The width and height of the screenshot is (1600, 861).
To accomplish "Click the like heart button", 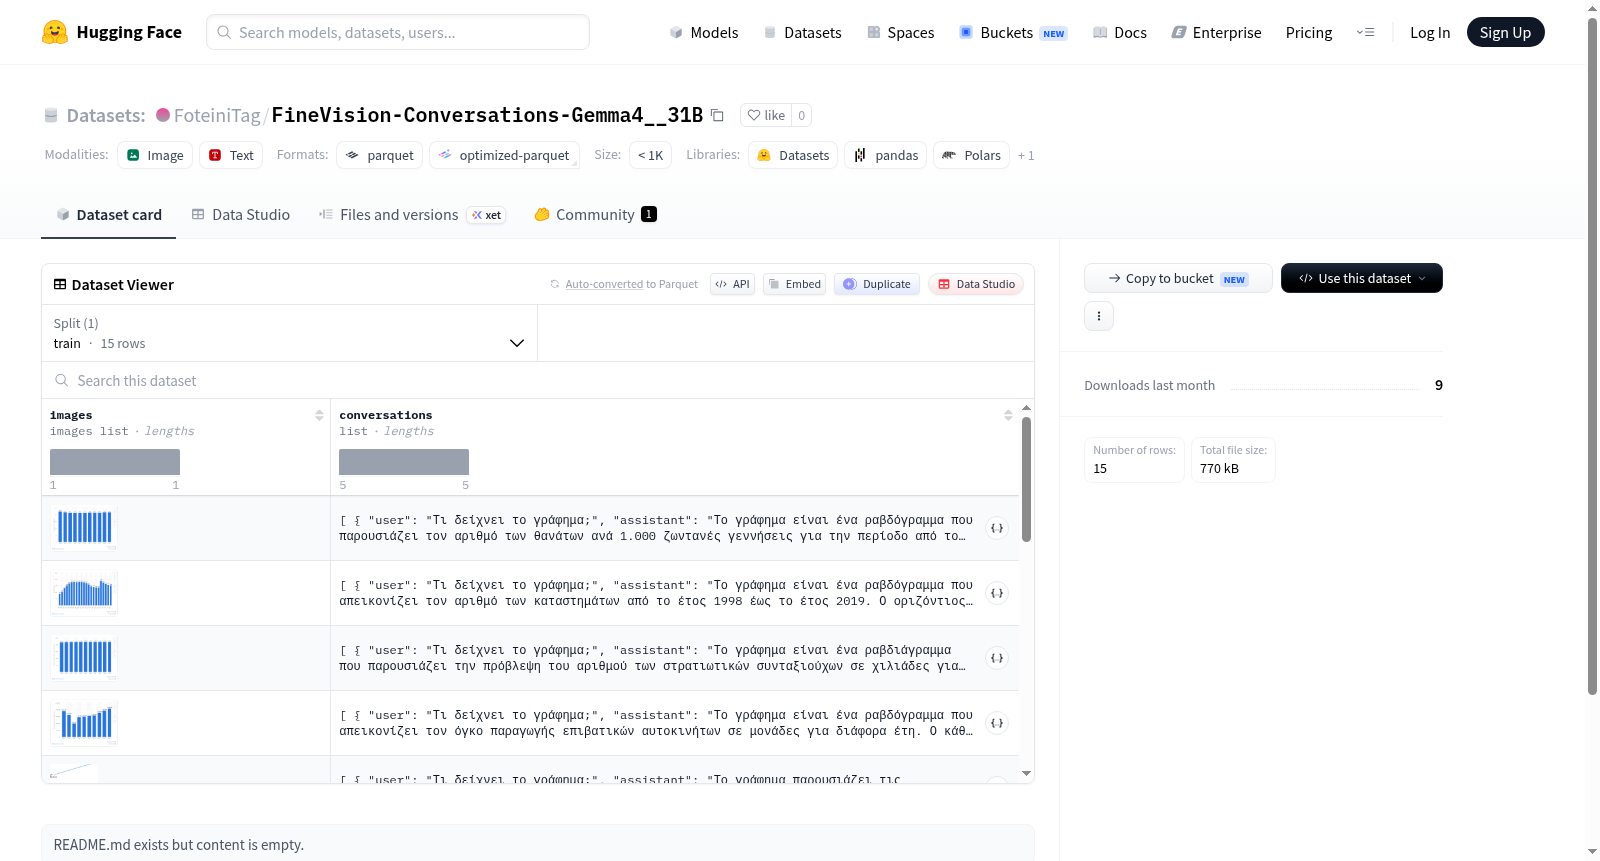I will click(766, 115).
